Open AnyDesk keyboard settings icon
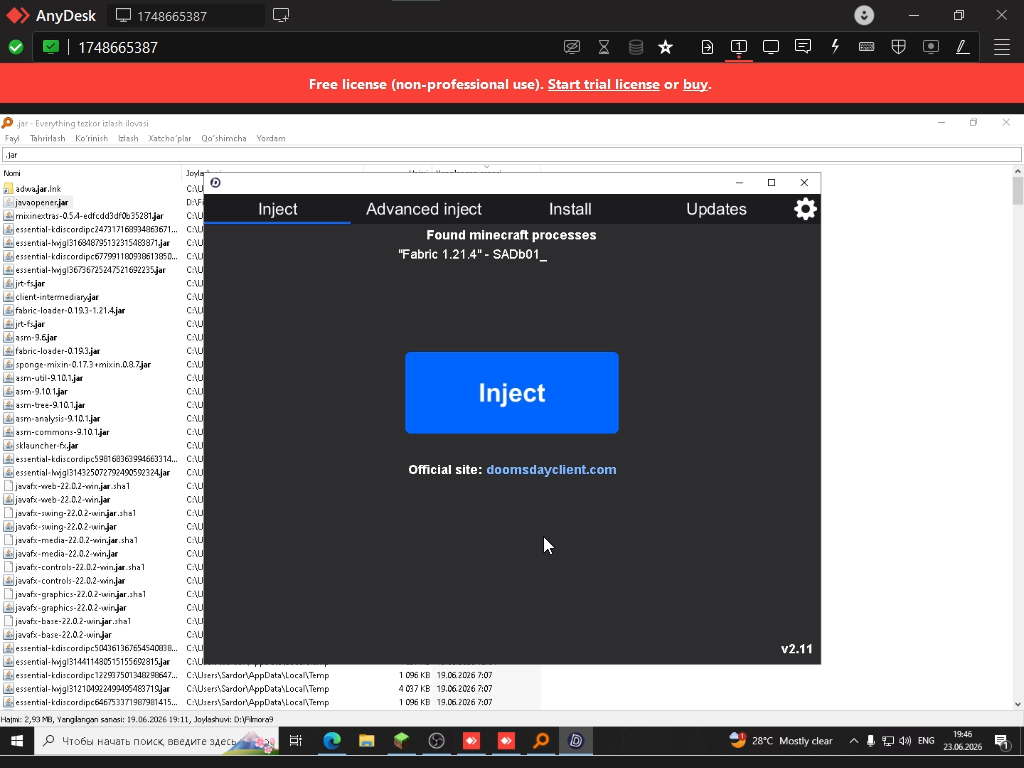Viewport: 1024px width, 768px height. click(867, 47)
